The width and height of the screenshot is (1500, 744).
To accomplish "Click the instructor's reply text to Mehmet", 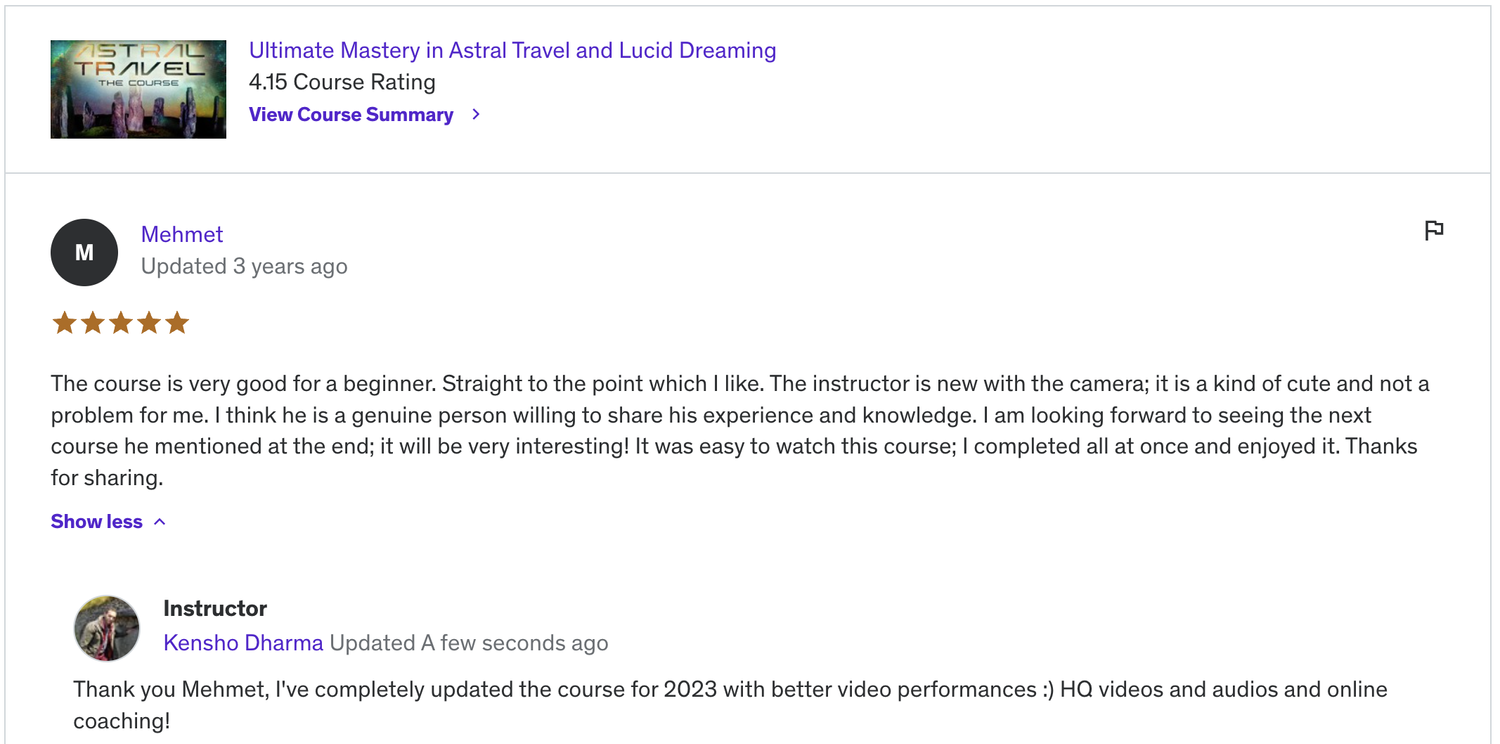I will (730, 704).
